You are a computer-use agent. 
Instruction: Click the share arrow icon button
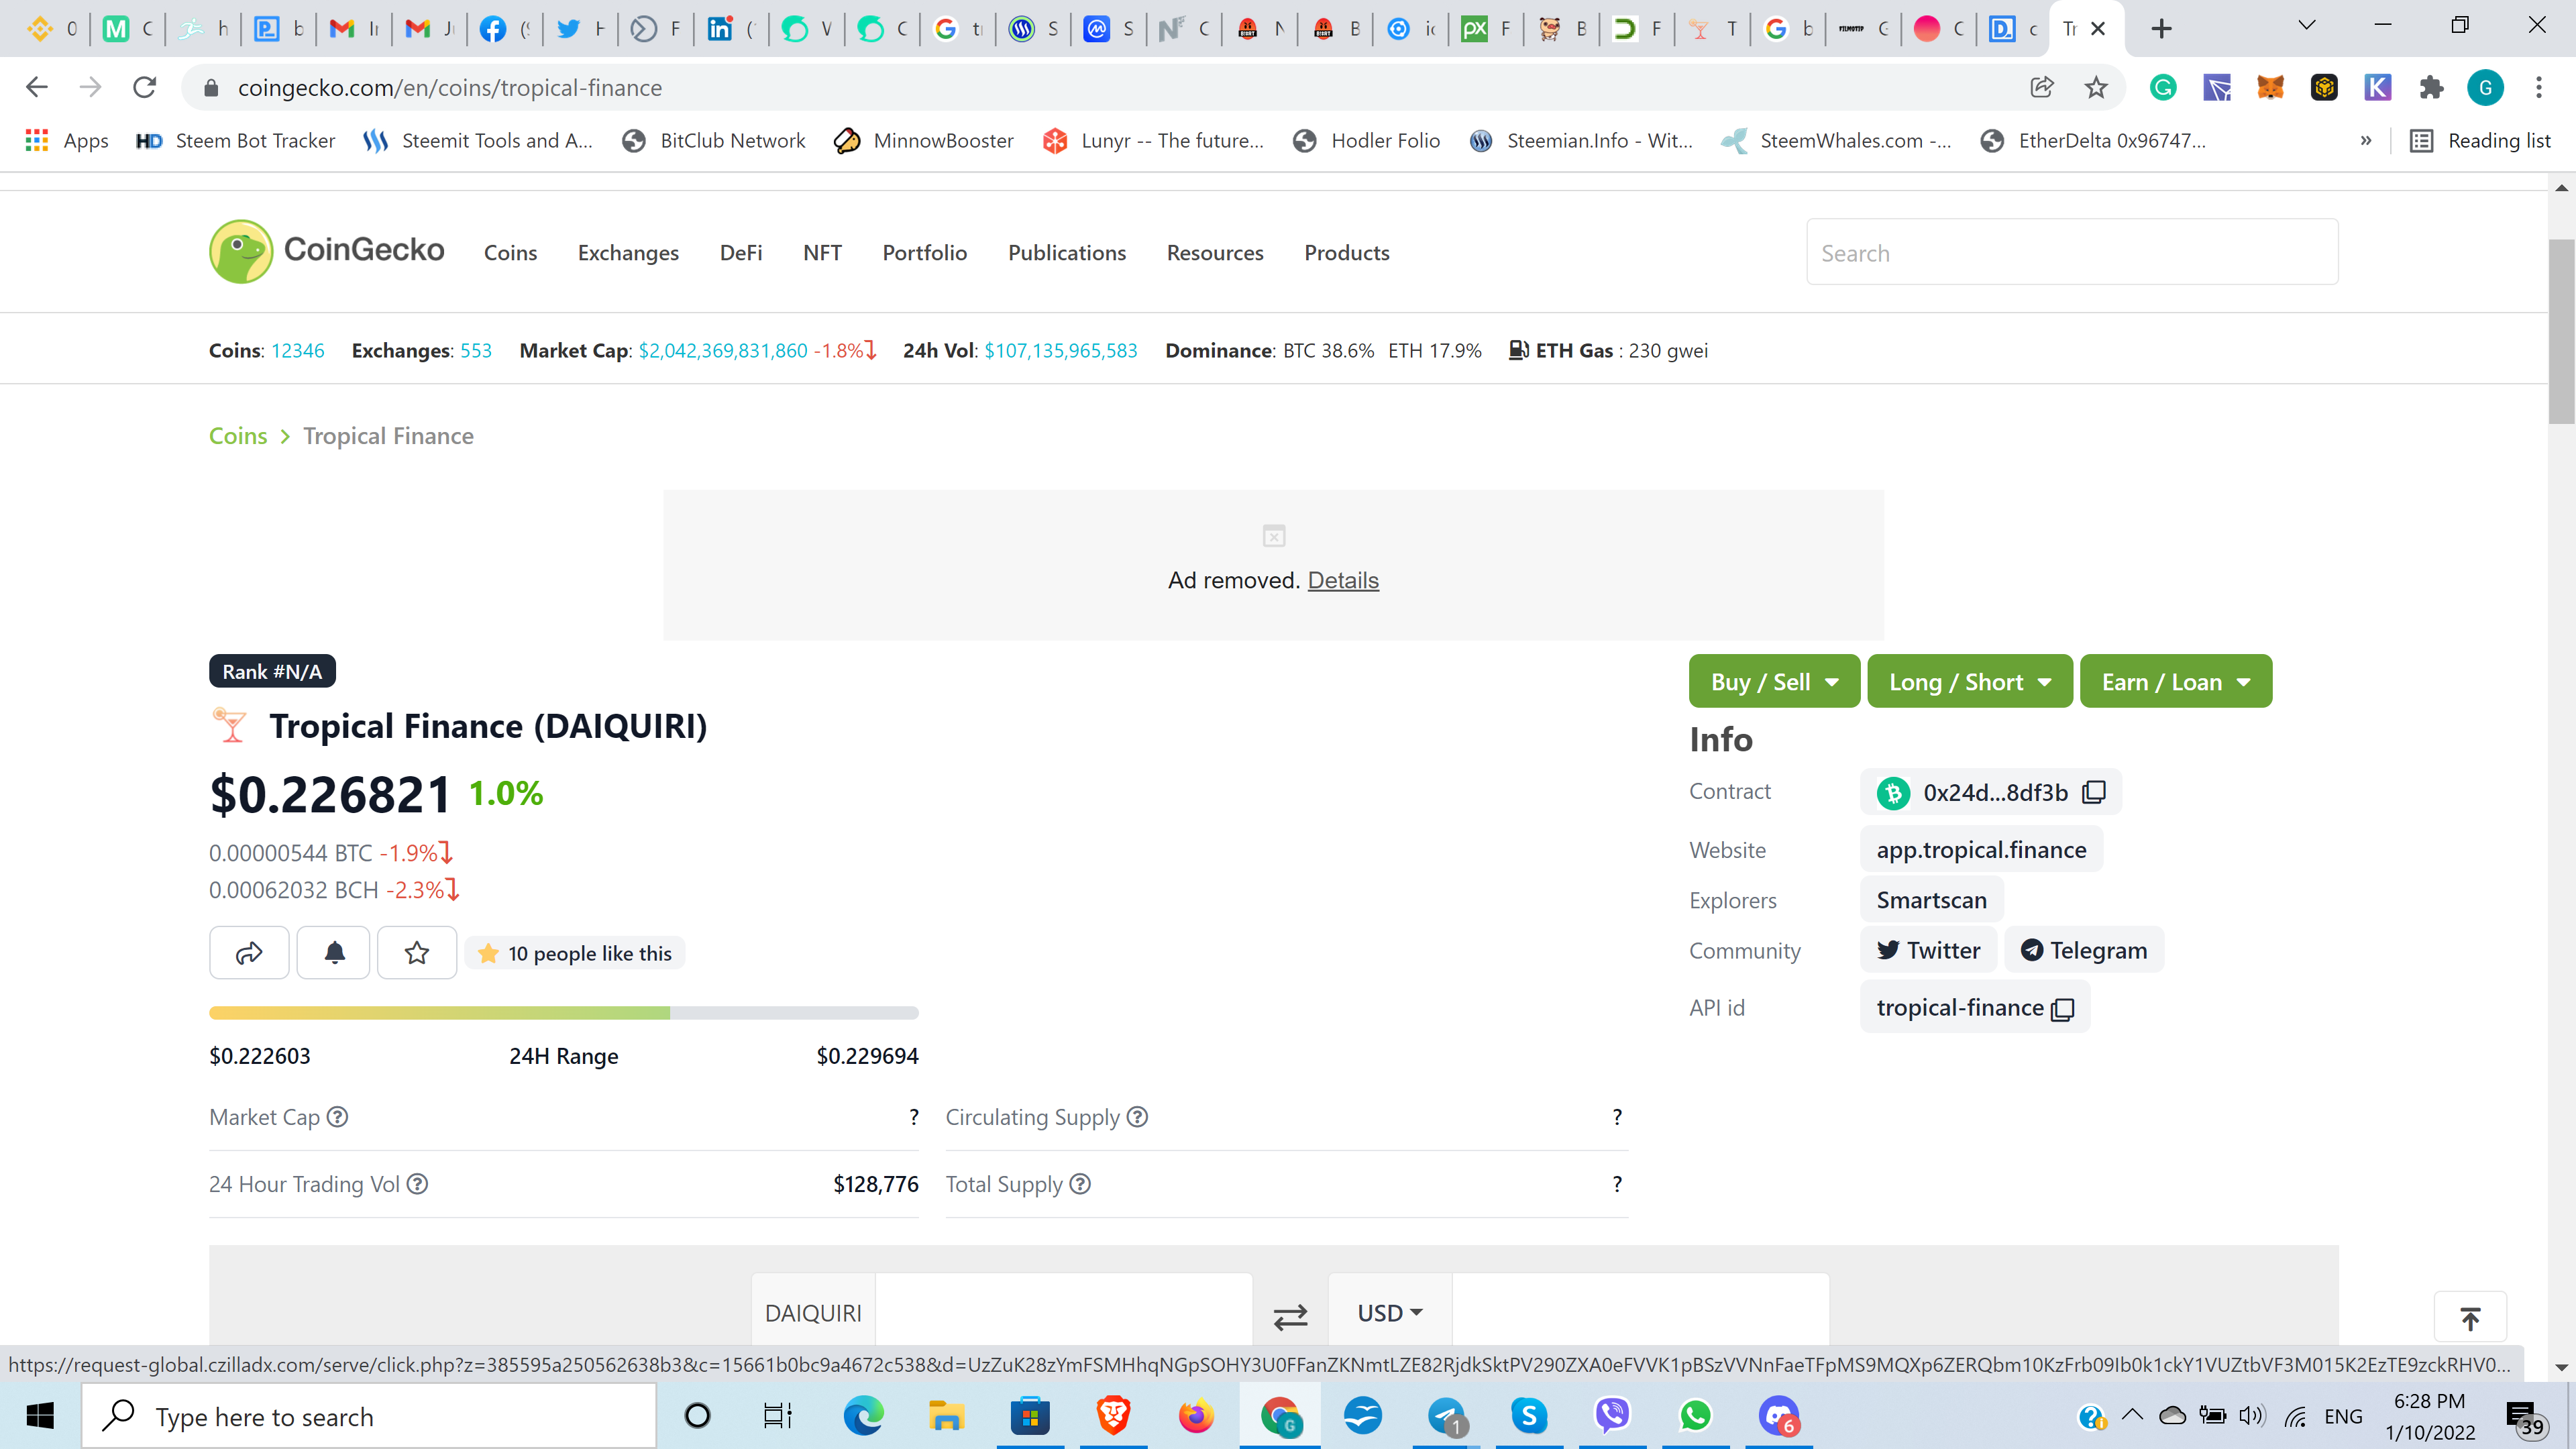249,953
